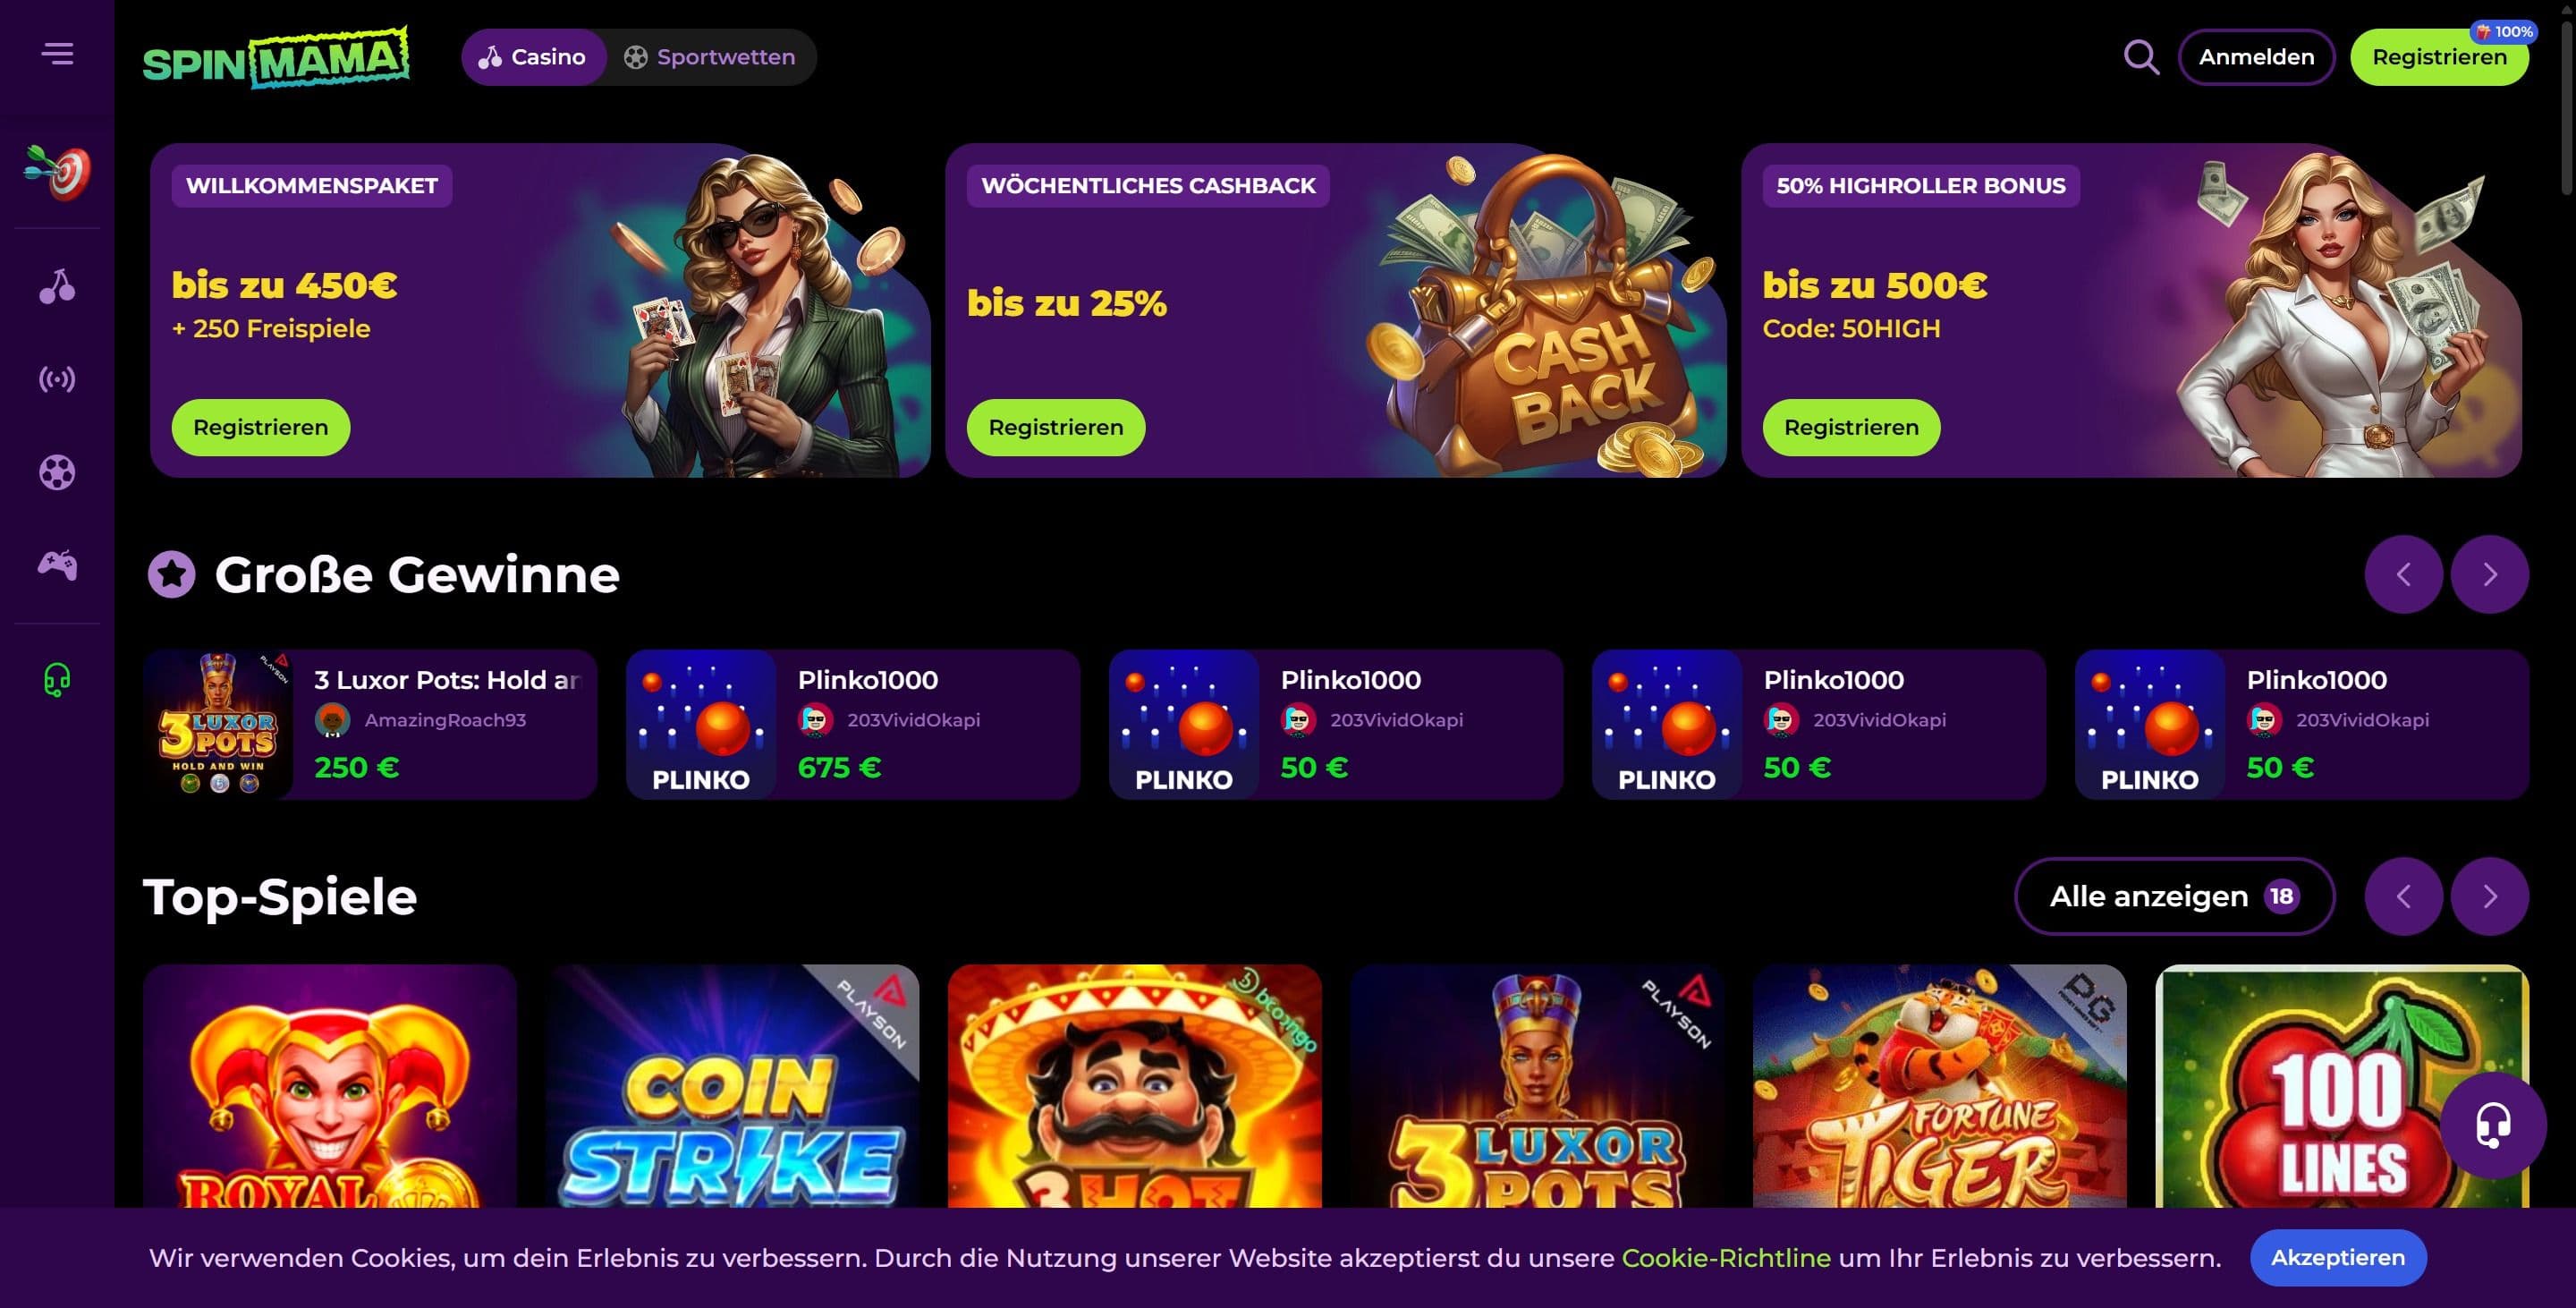Click the search magnifier icon
This screenshot has width=2576, height=1308.
(x=2141, y=57)
